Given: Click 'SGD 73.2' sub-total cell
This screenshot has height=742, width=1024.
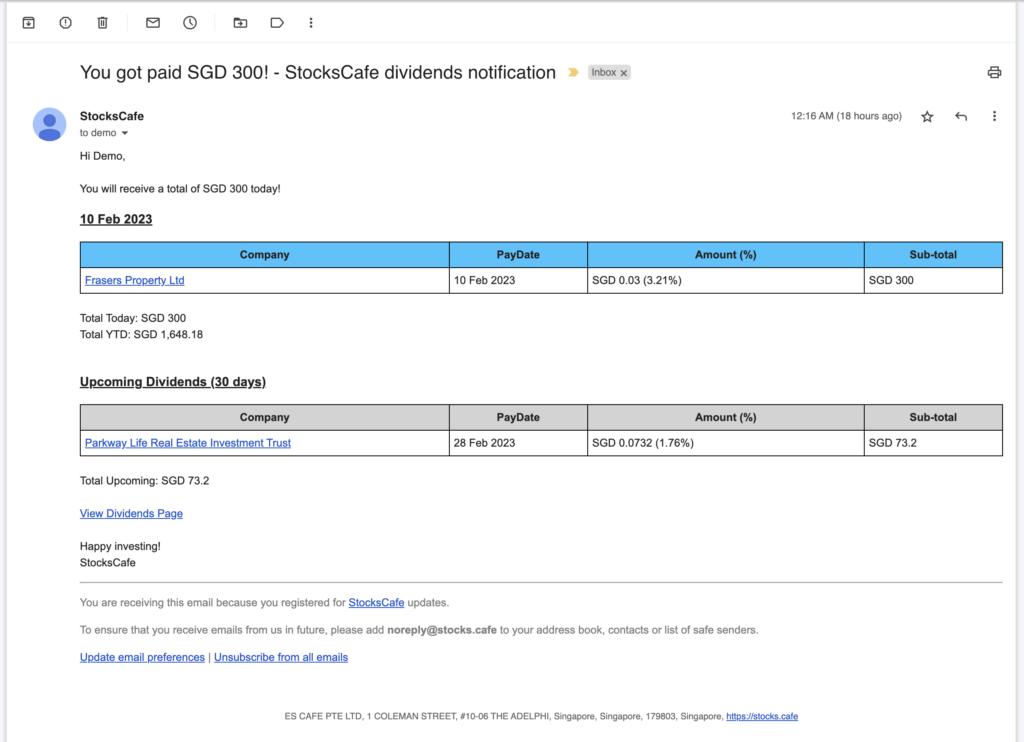Looking at the screenshot, I should [x=933, y=443].
